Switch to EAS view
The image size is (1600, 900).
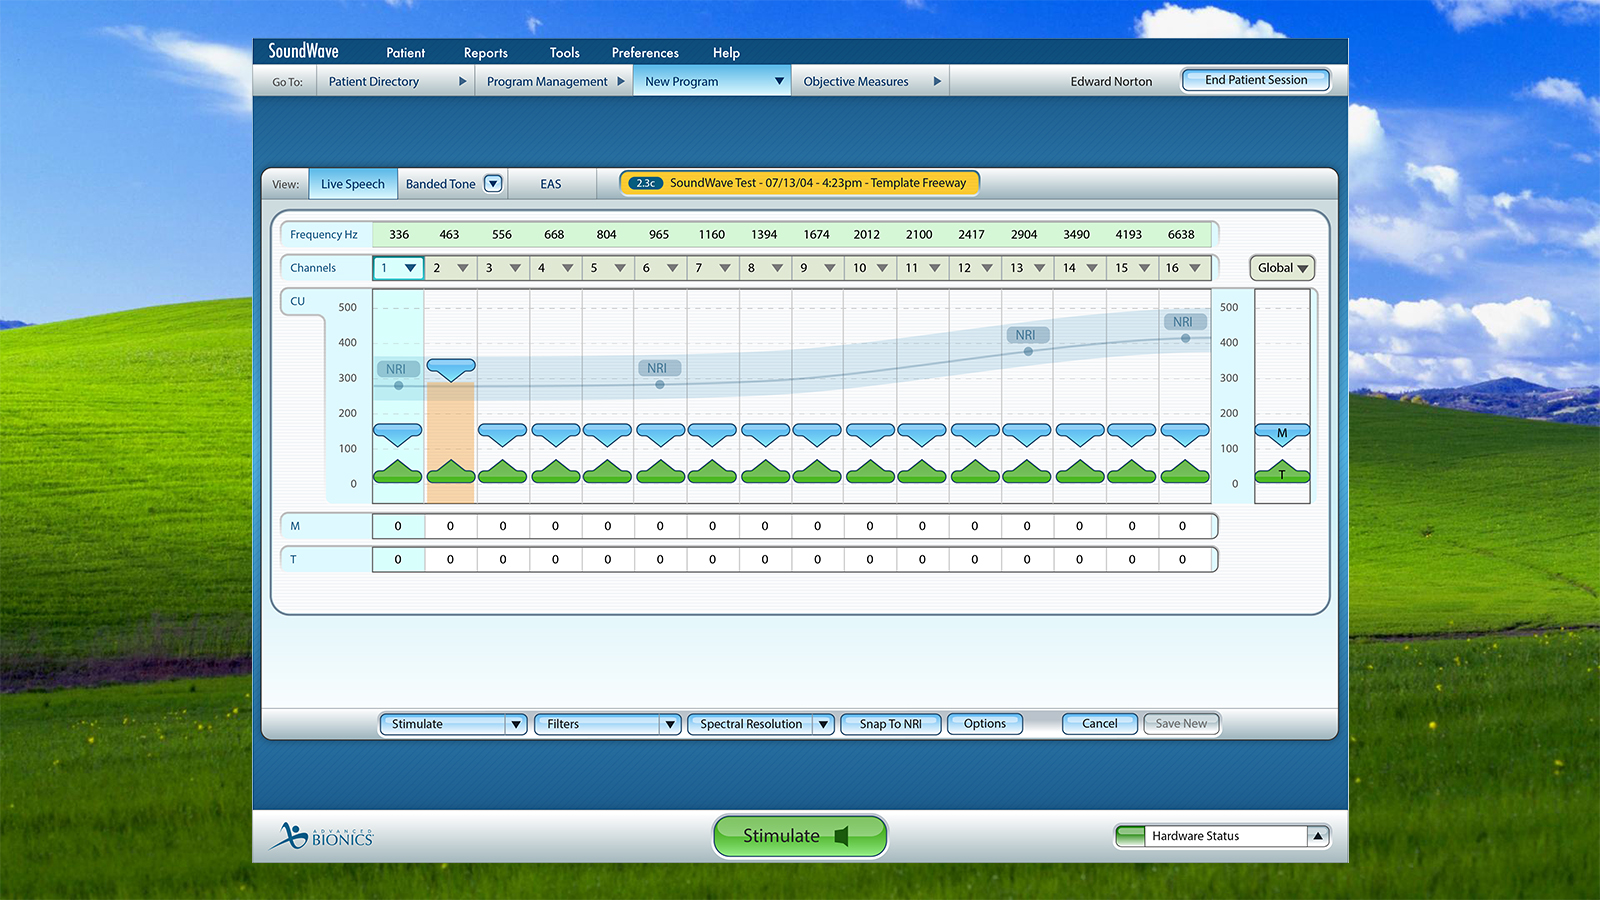click(x=551, y=184)
